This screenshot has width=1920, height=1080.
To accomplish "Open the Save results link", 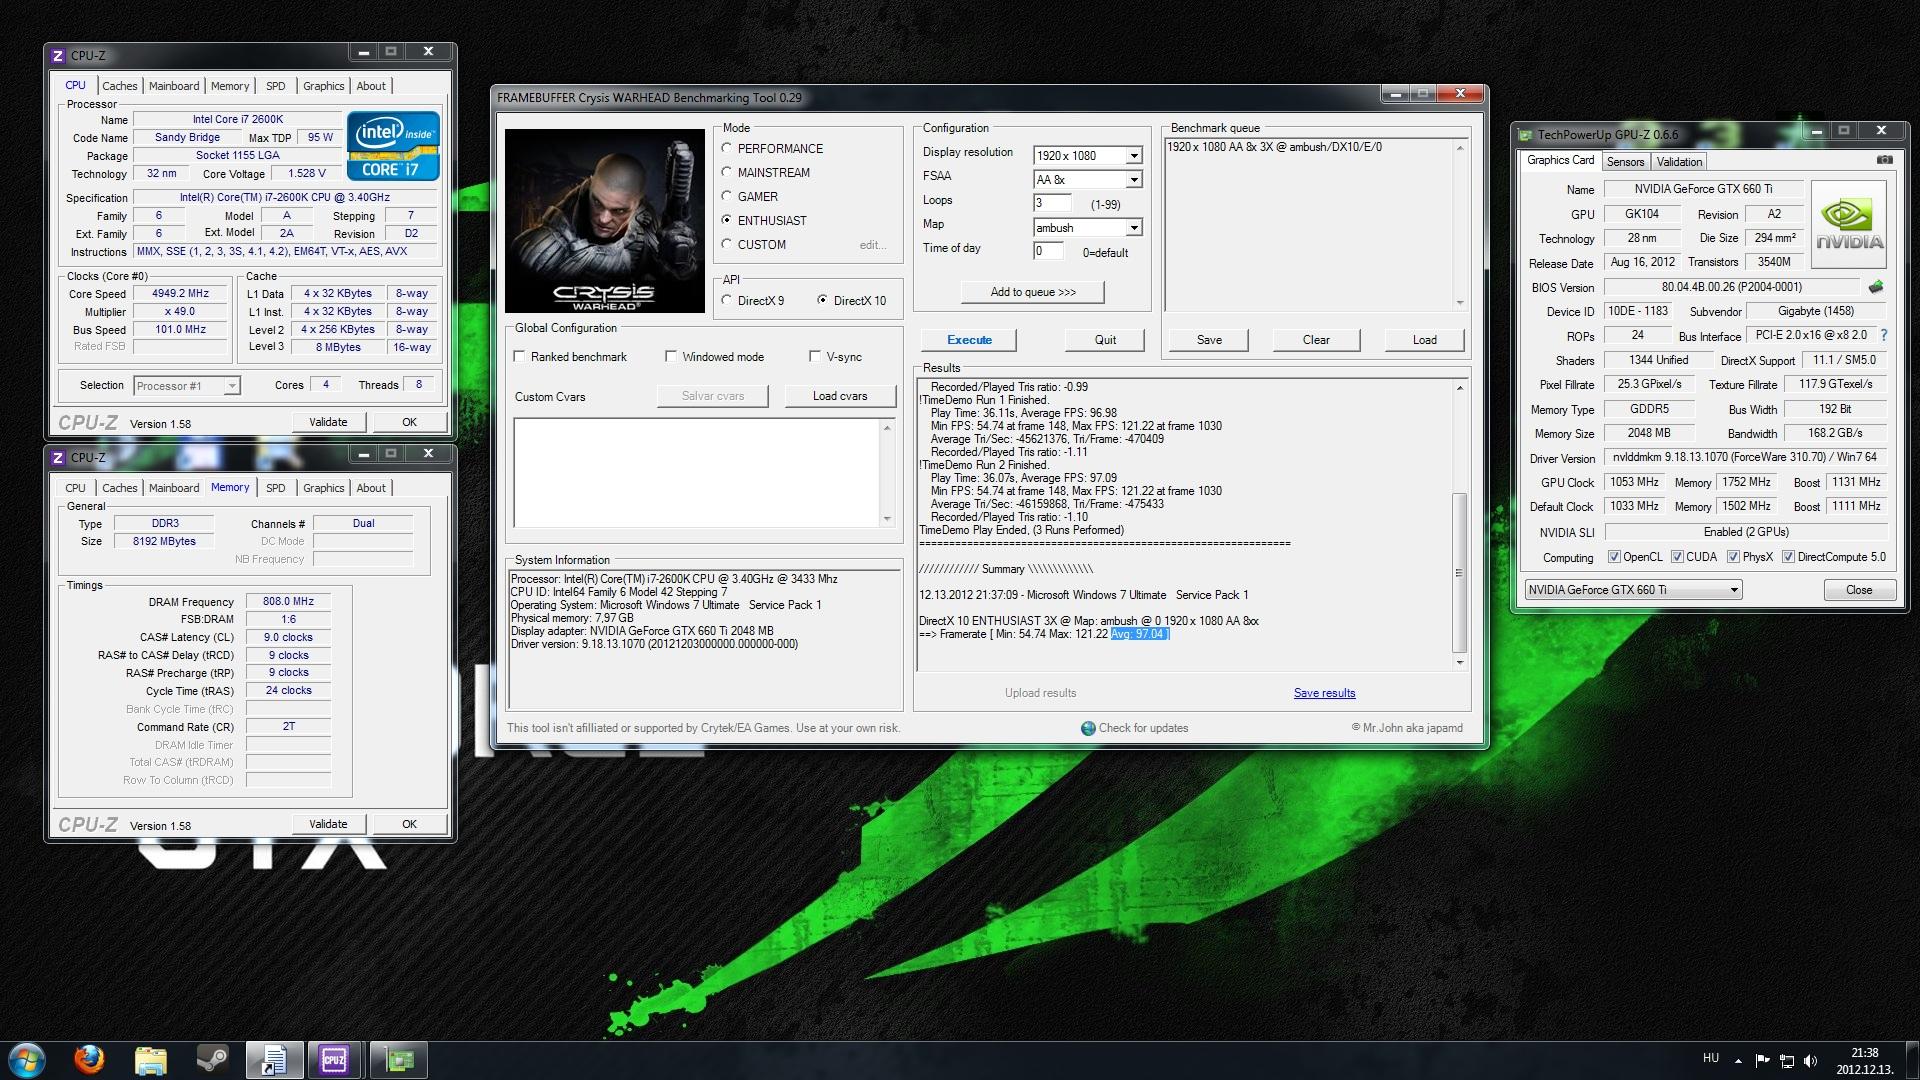I will click(x=1324, y=693).
